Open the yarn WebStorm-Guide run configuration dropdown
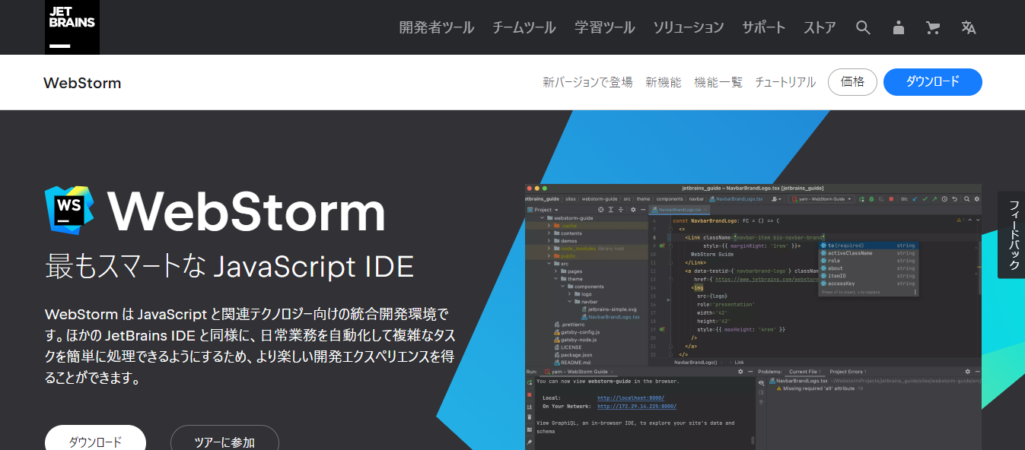This screenshot has width=1025, height=450. 820,199
